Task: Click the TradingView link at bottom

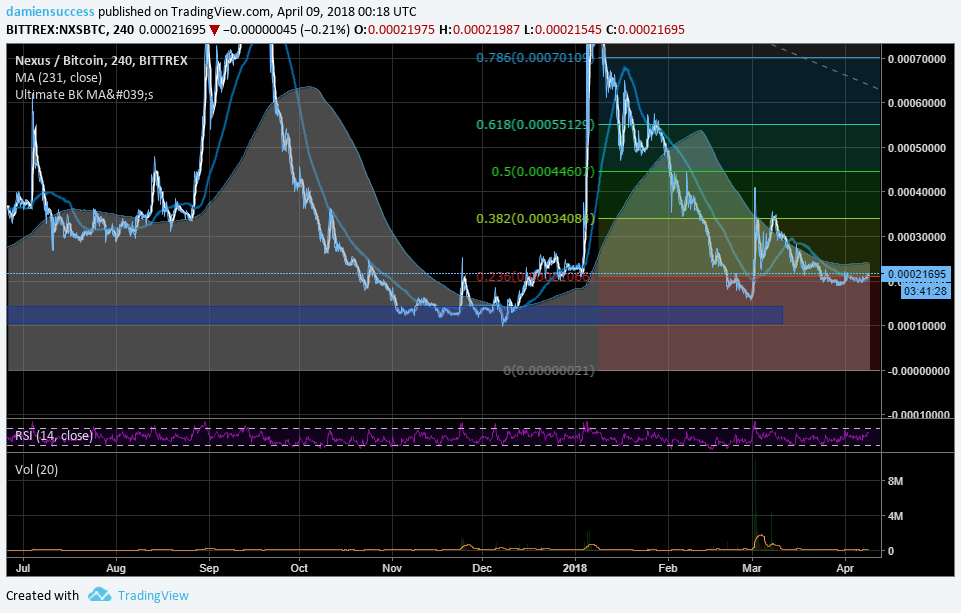Action: coord(153,595)
